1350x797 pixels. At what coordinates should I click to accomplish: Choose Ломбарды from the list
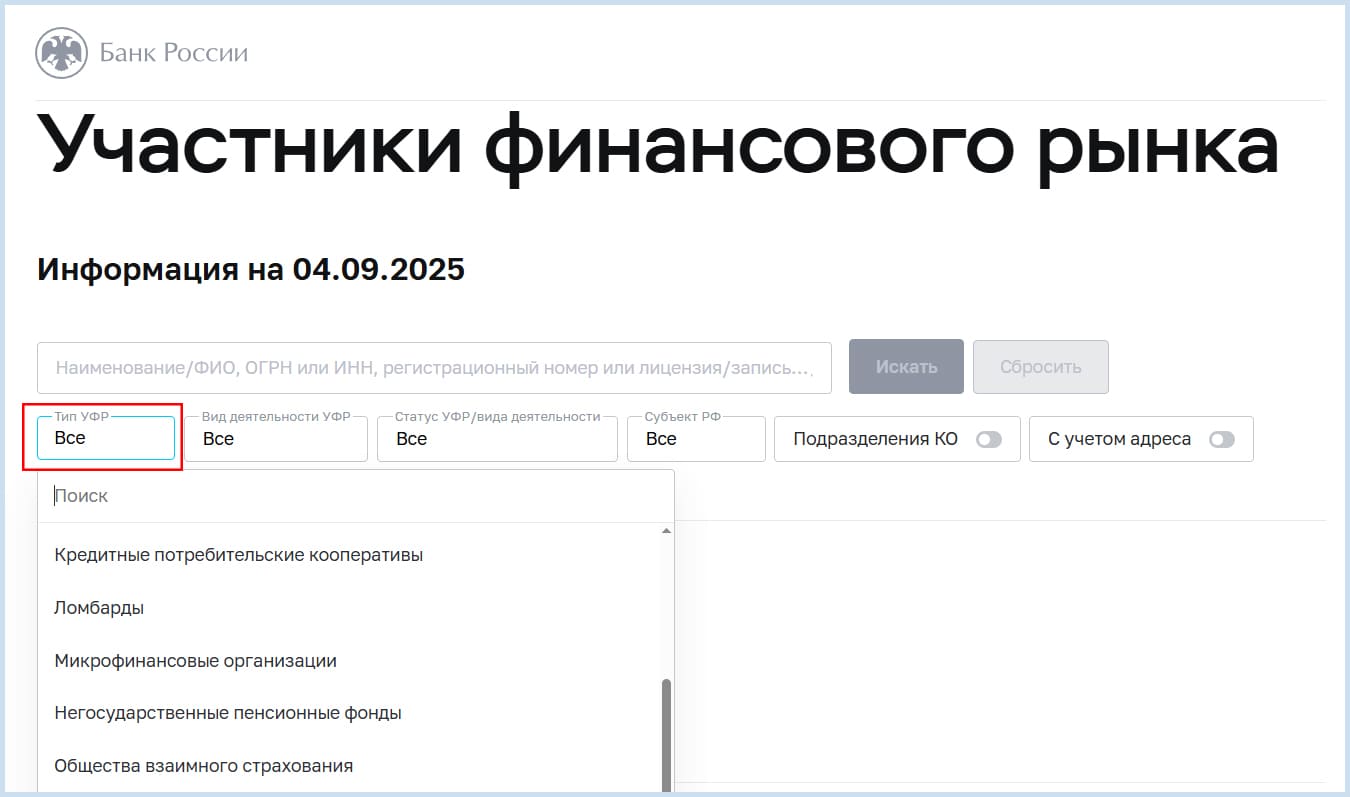(x=99, y=607)
